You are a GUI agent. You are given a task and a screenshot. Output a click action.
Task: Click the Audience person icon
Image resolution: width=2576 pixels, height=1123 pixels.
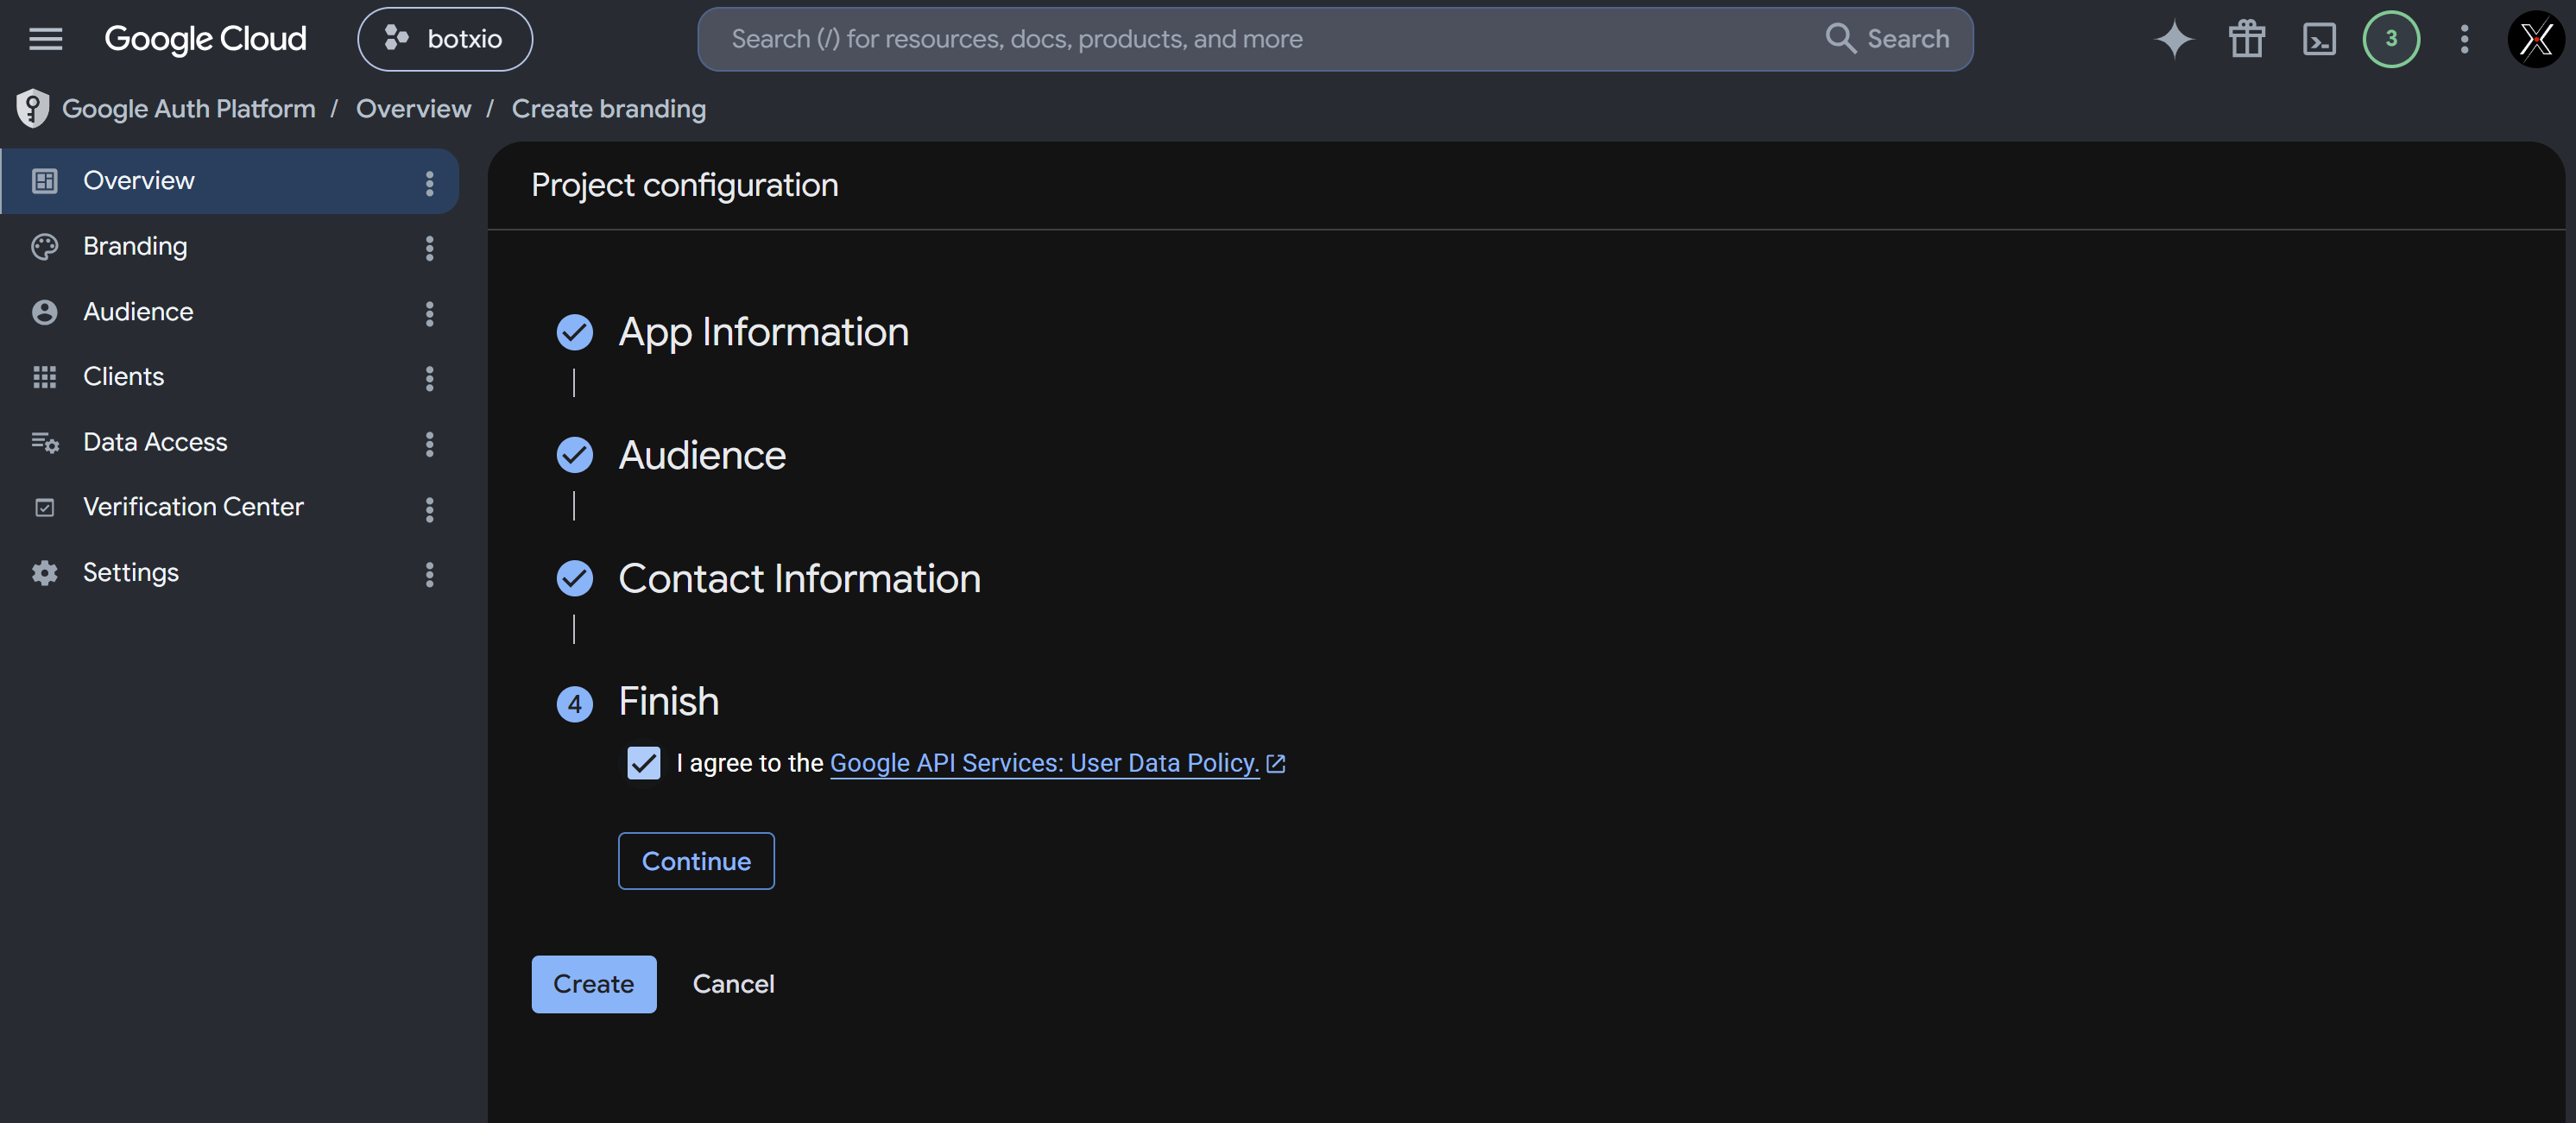(x=44, y=312)
